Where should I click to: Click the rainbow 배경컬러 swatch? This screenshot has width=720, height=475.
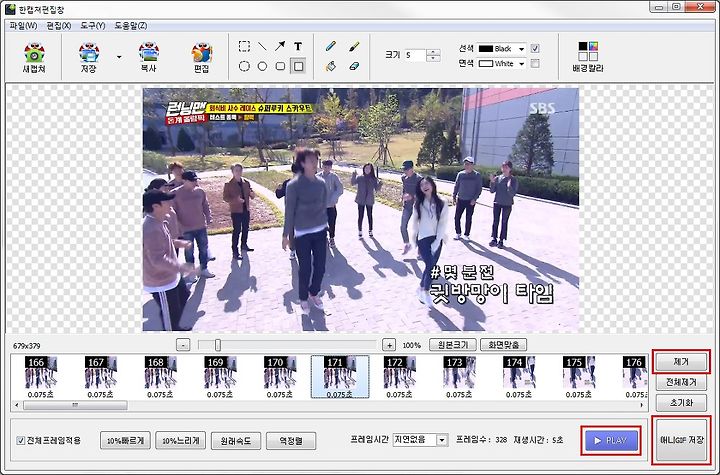click(593, 45)
